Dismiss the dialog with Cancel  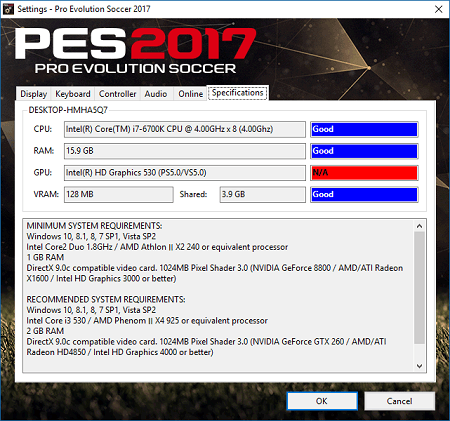tap(399, 401)
